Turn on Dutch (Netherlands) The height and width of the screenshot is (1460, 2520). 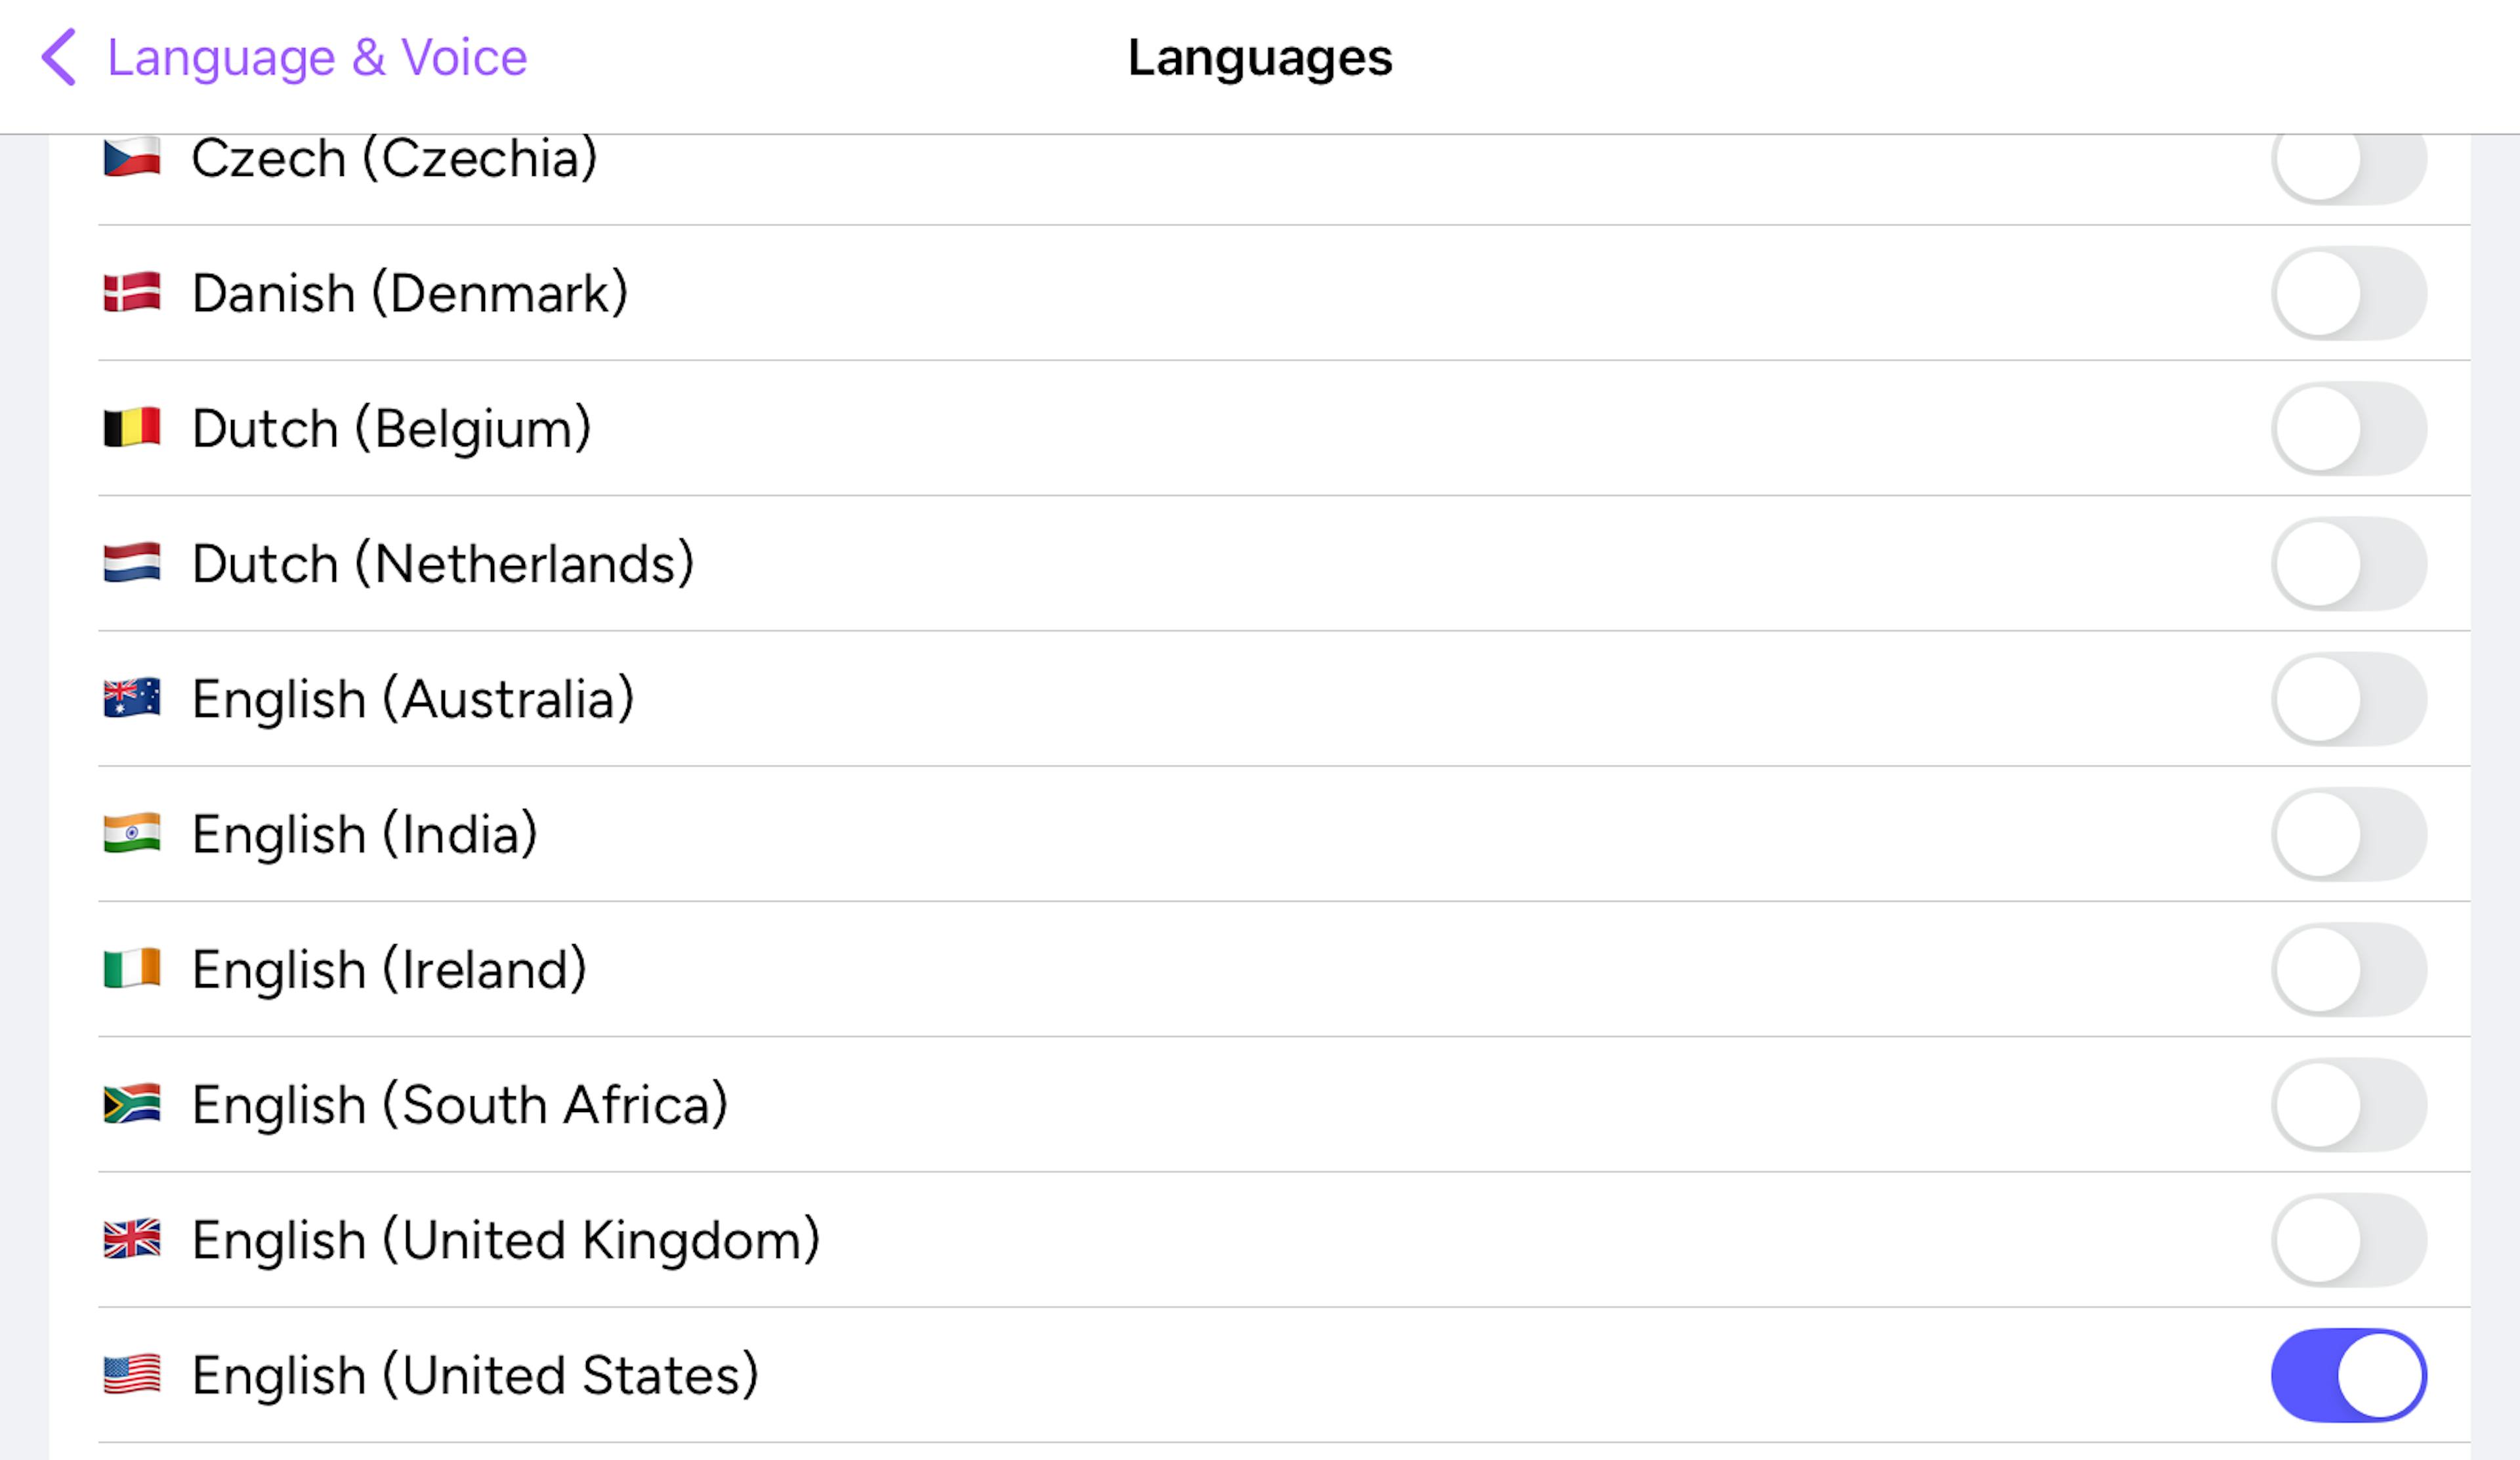tap(2350, 563)
